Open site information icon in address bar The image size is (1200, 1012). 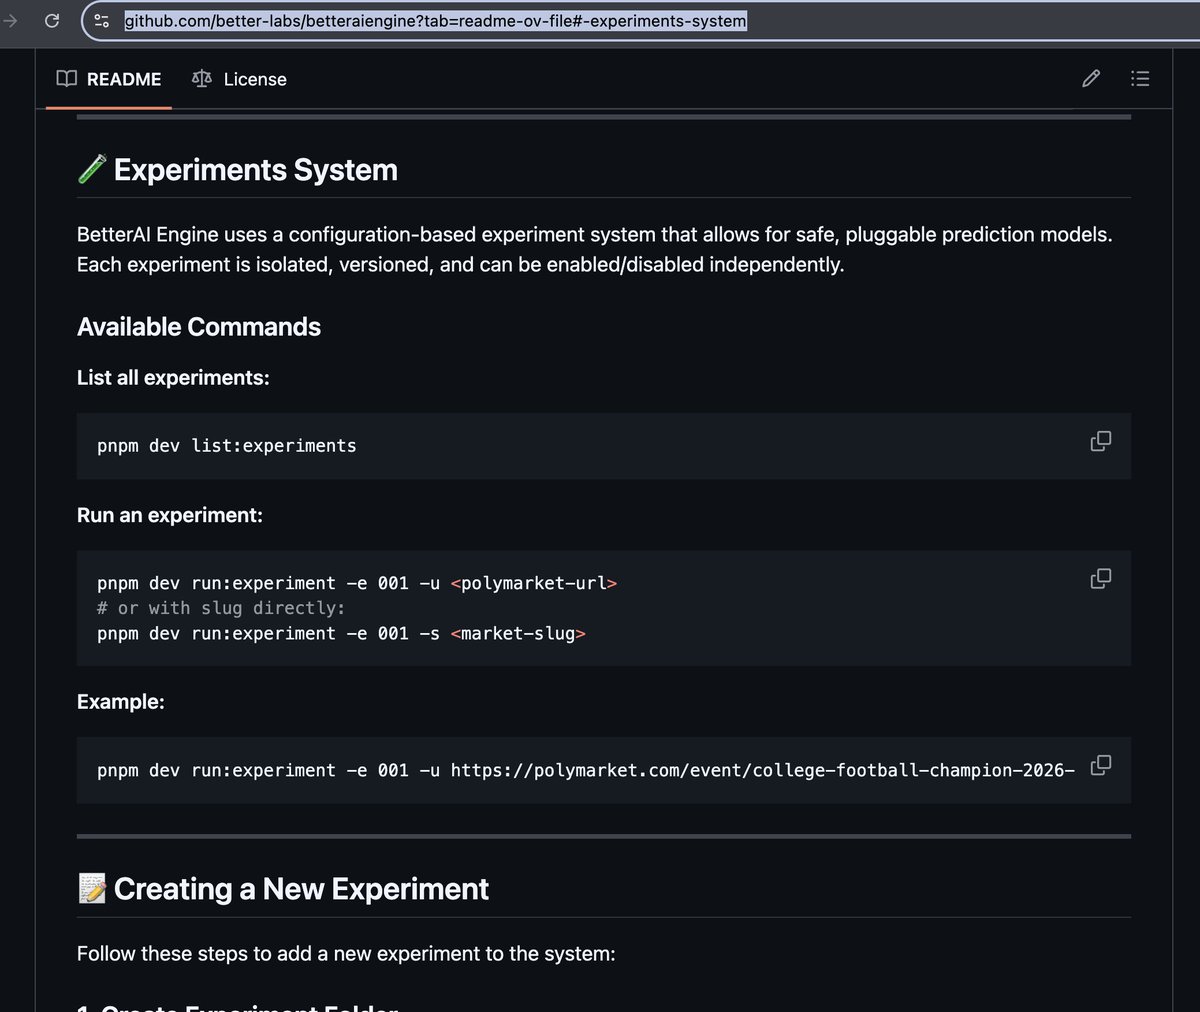click(x=101, y=20)
